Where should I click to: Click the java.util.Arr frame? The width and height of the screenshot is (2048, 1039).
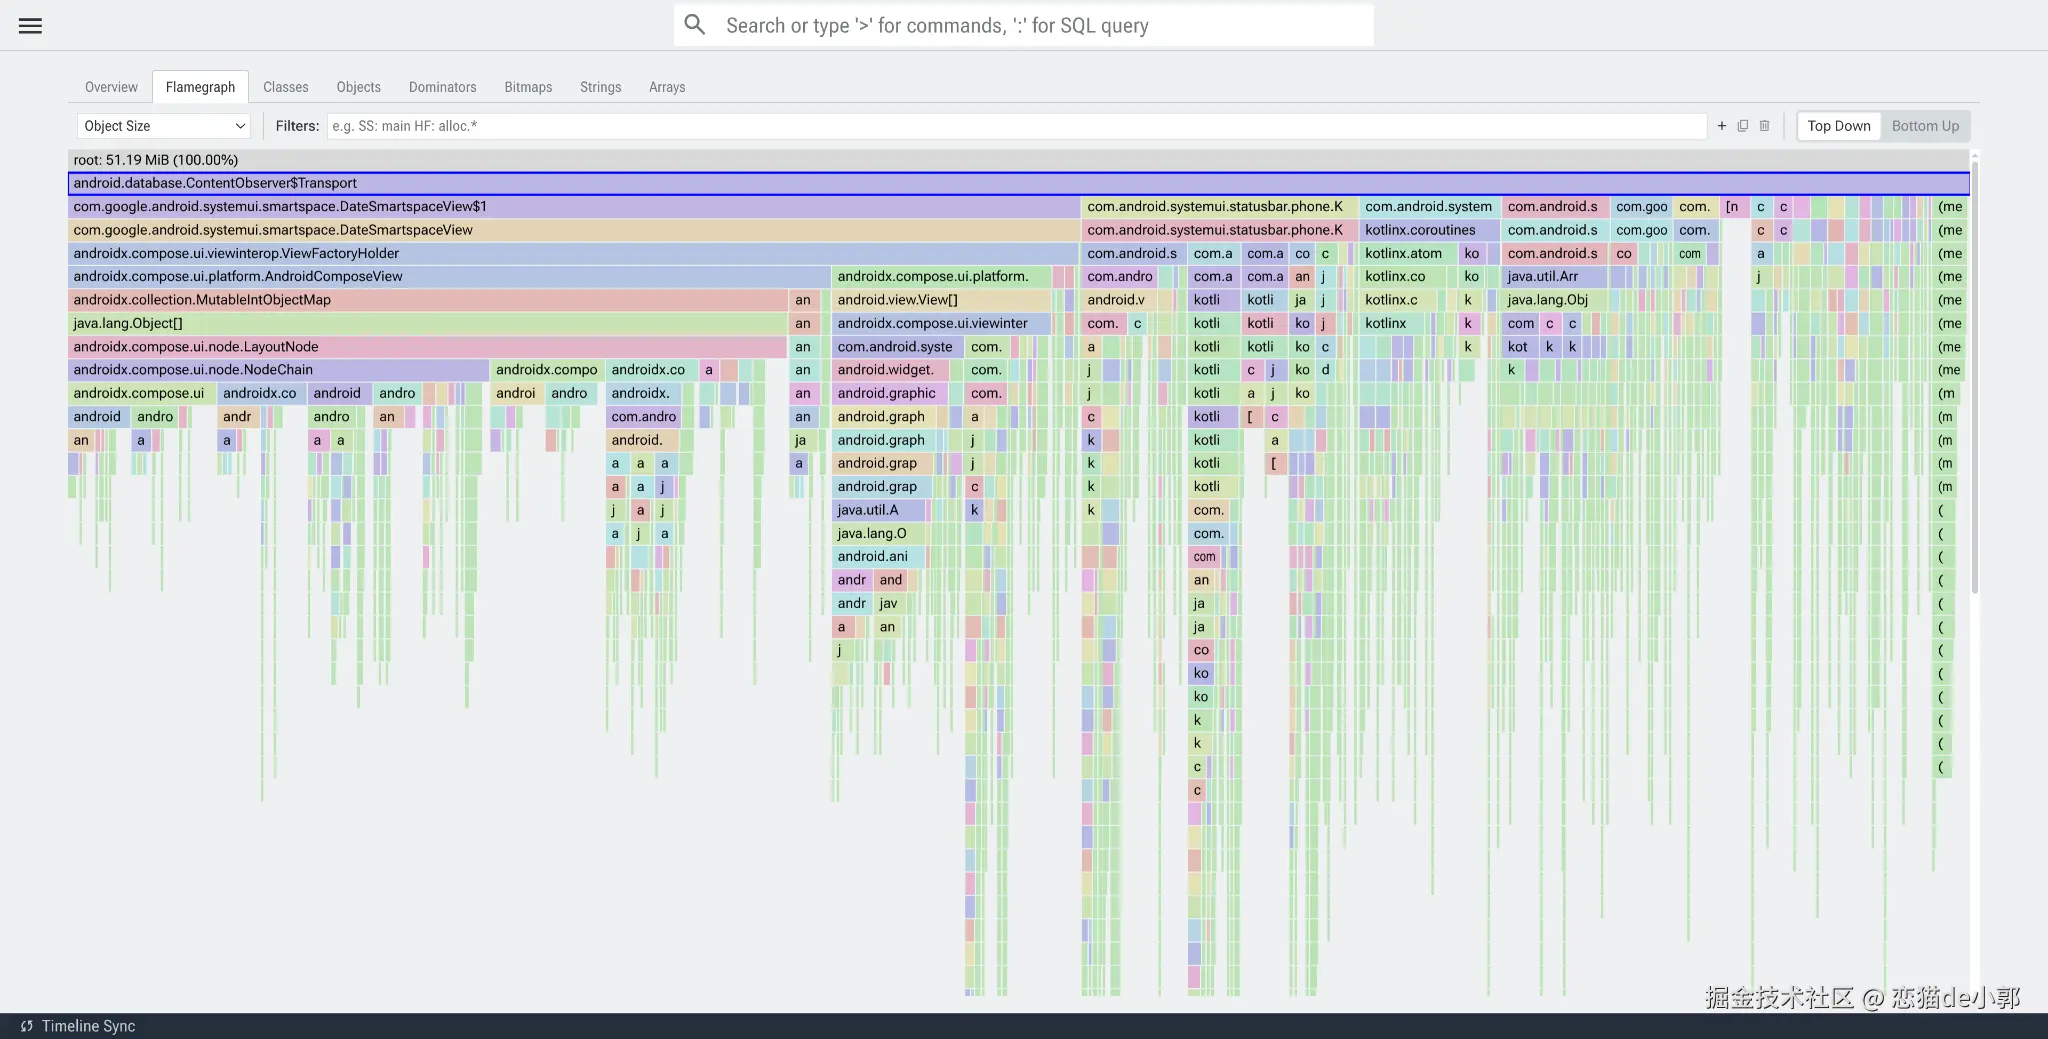[x=1555, y=277]
